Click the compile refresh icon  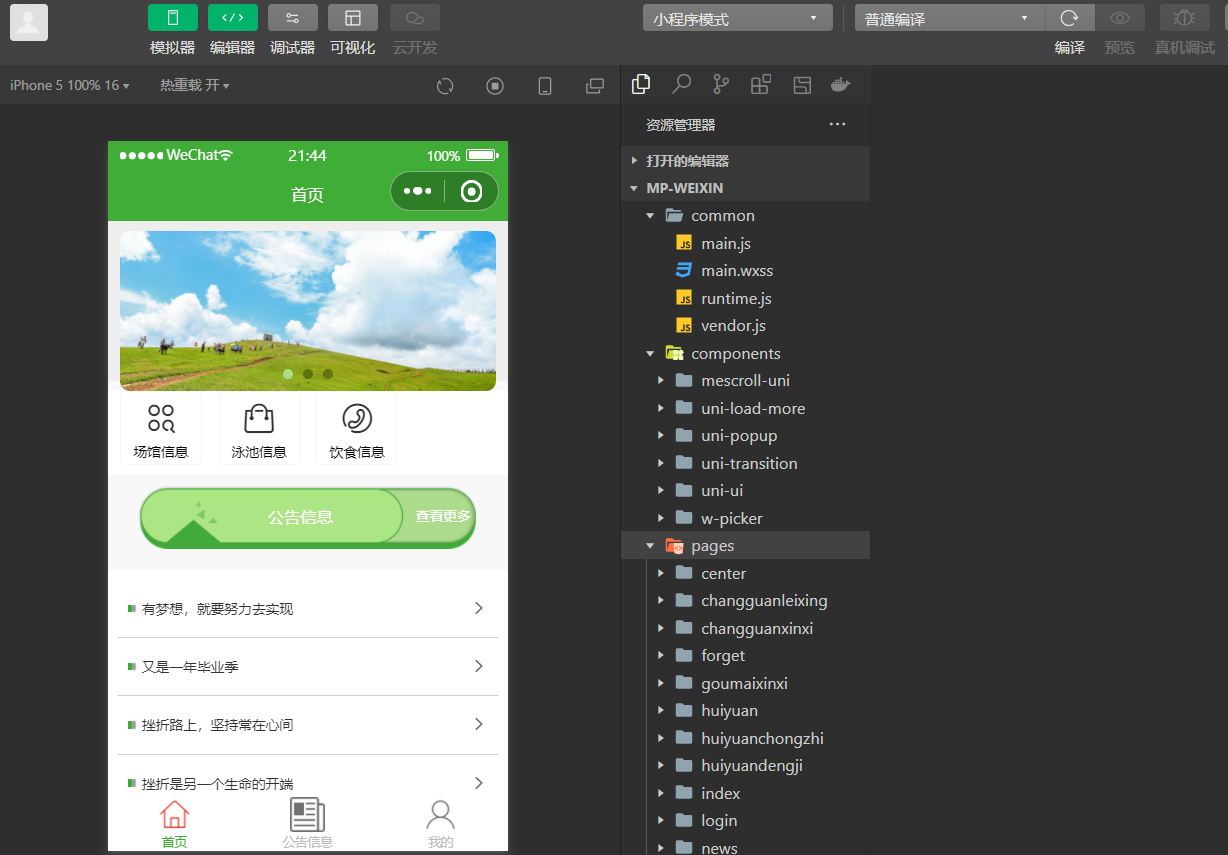point(1070,18)
